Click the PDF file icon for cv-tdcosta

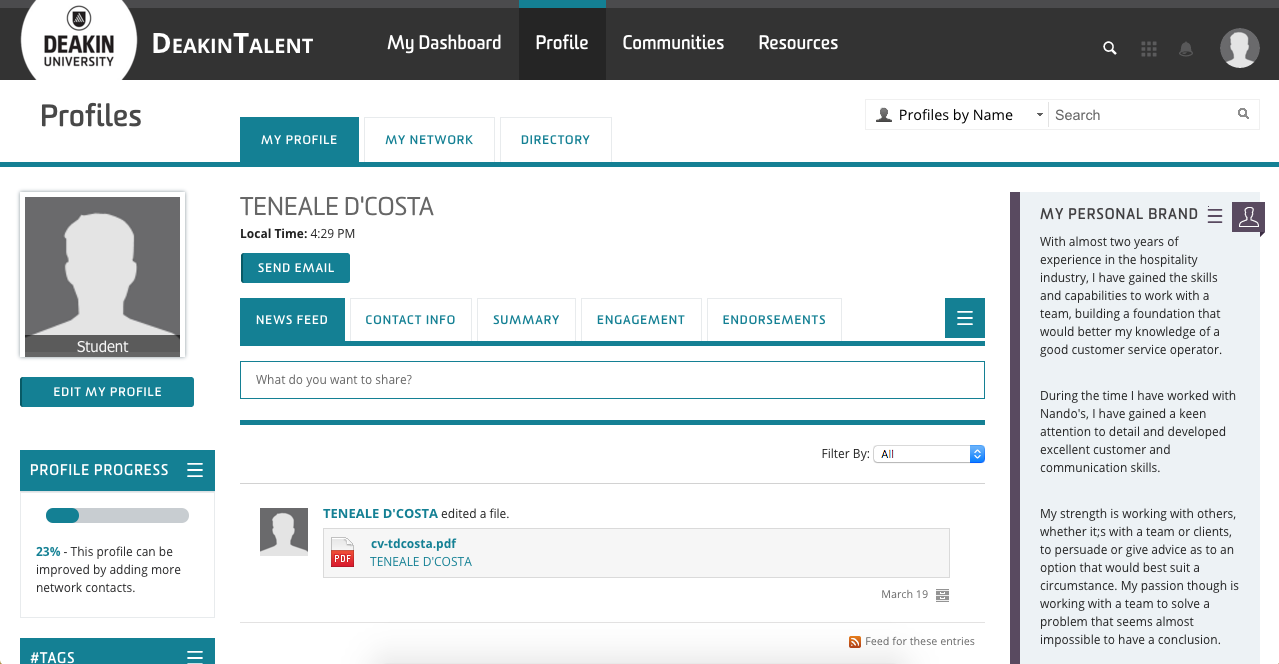coord(343,553)
